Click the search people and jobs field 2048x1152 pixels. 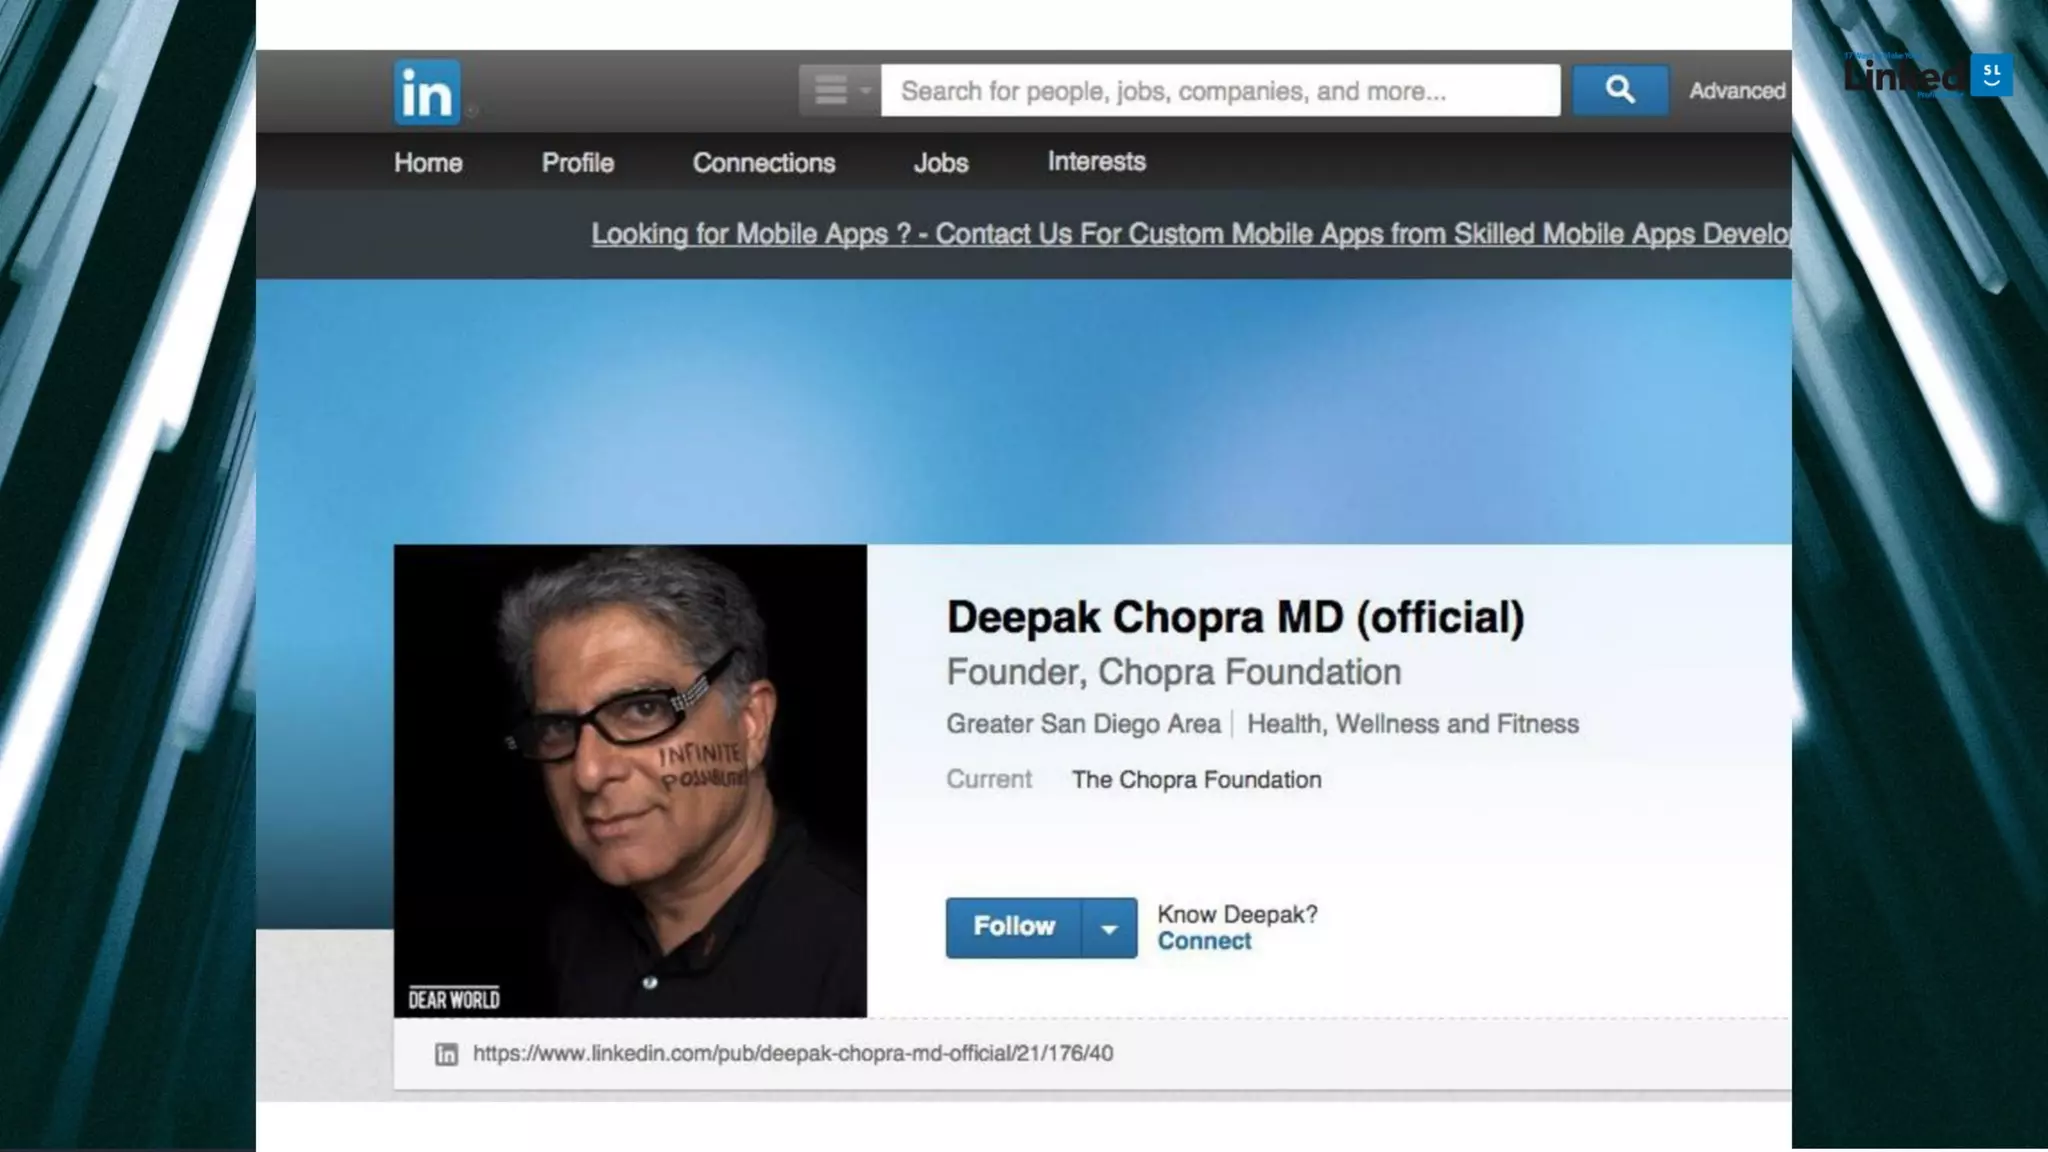pos(1220,91)
